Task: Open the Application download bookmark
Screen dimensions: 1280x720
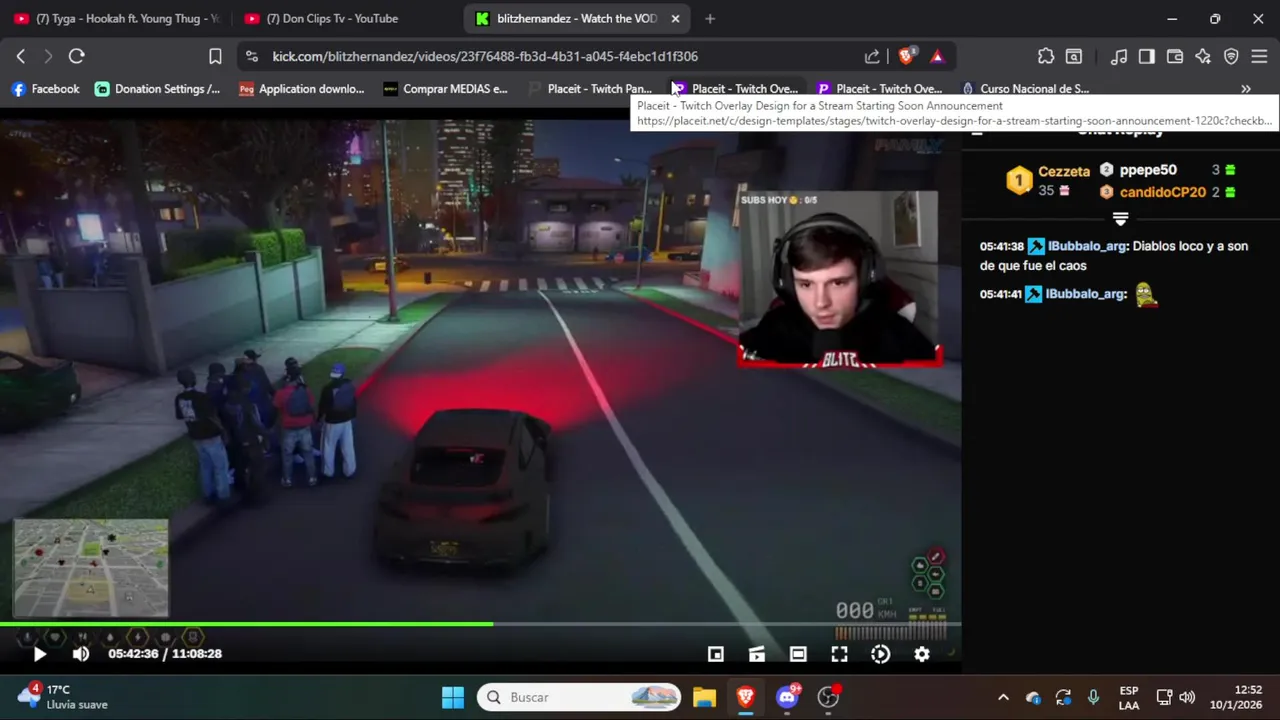Action: pos(302,89)
